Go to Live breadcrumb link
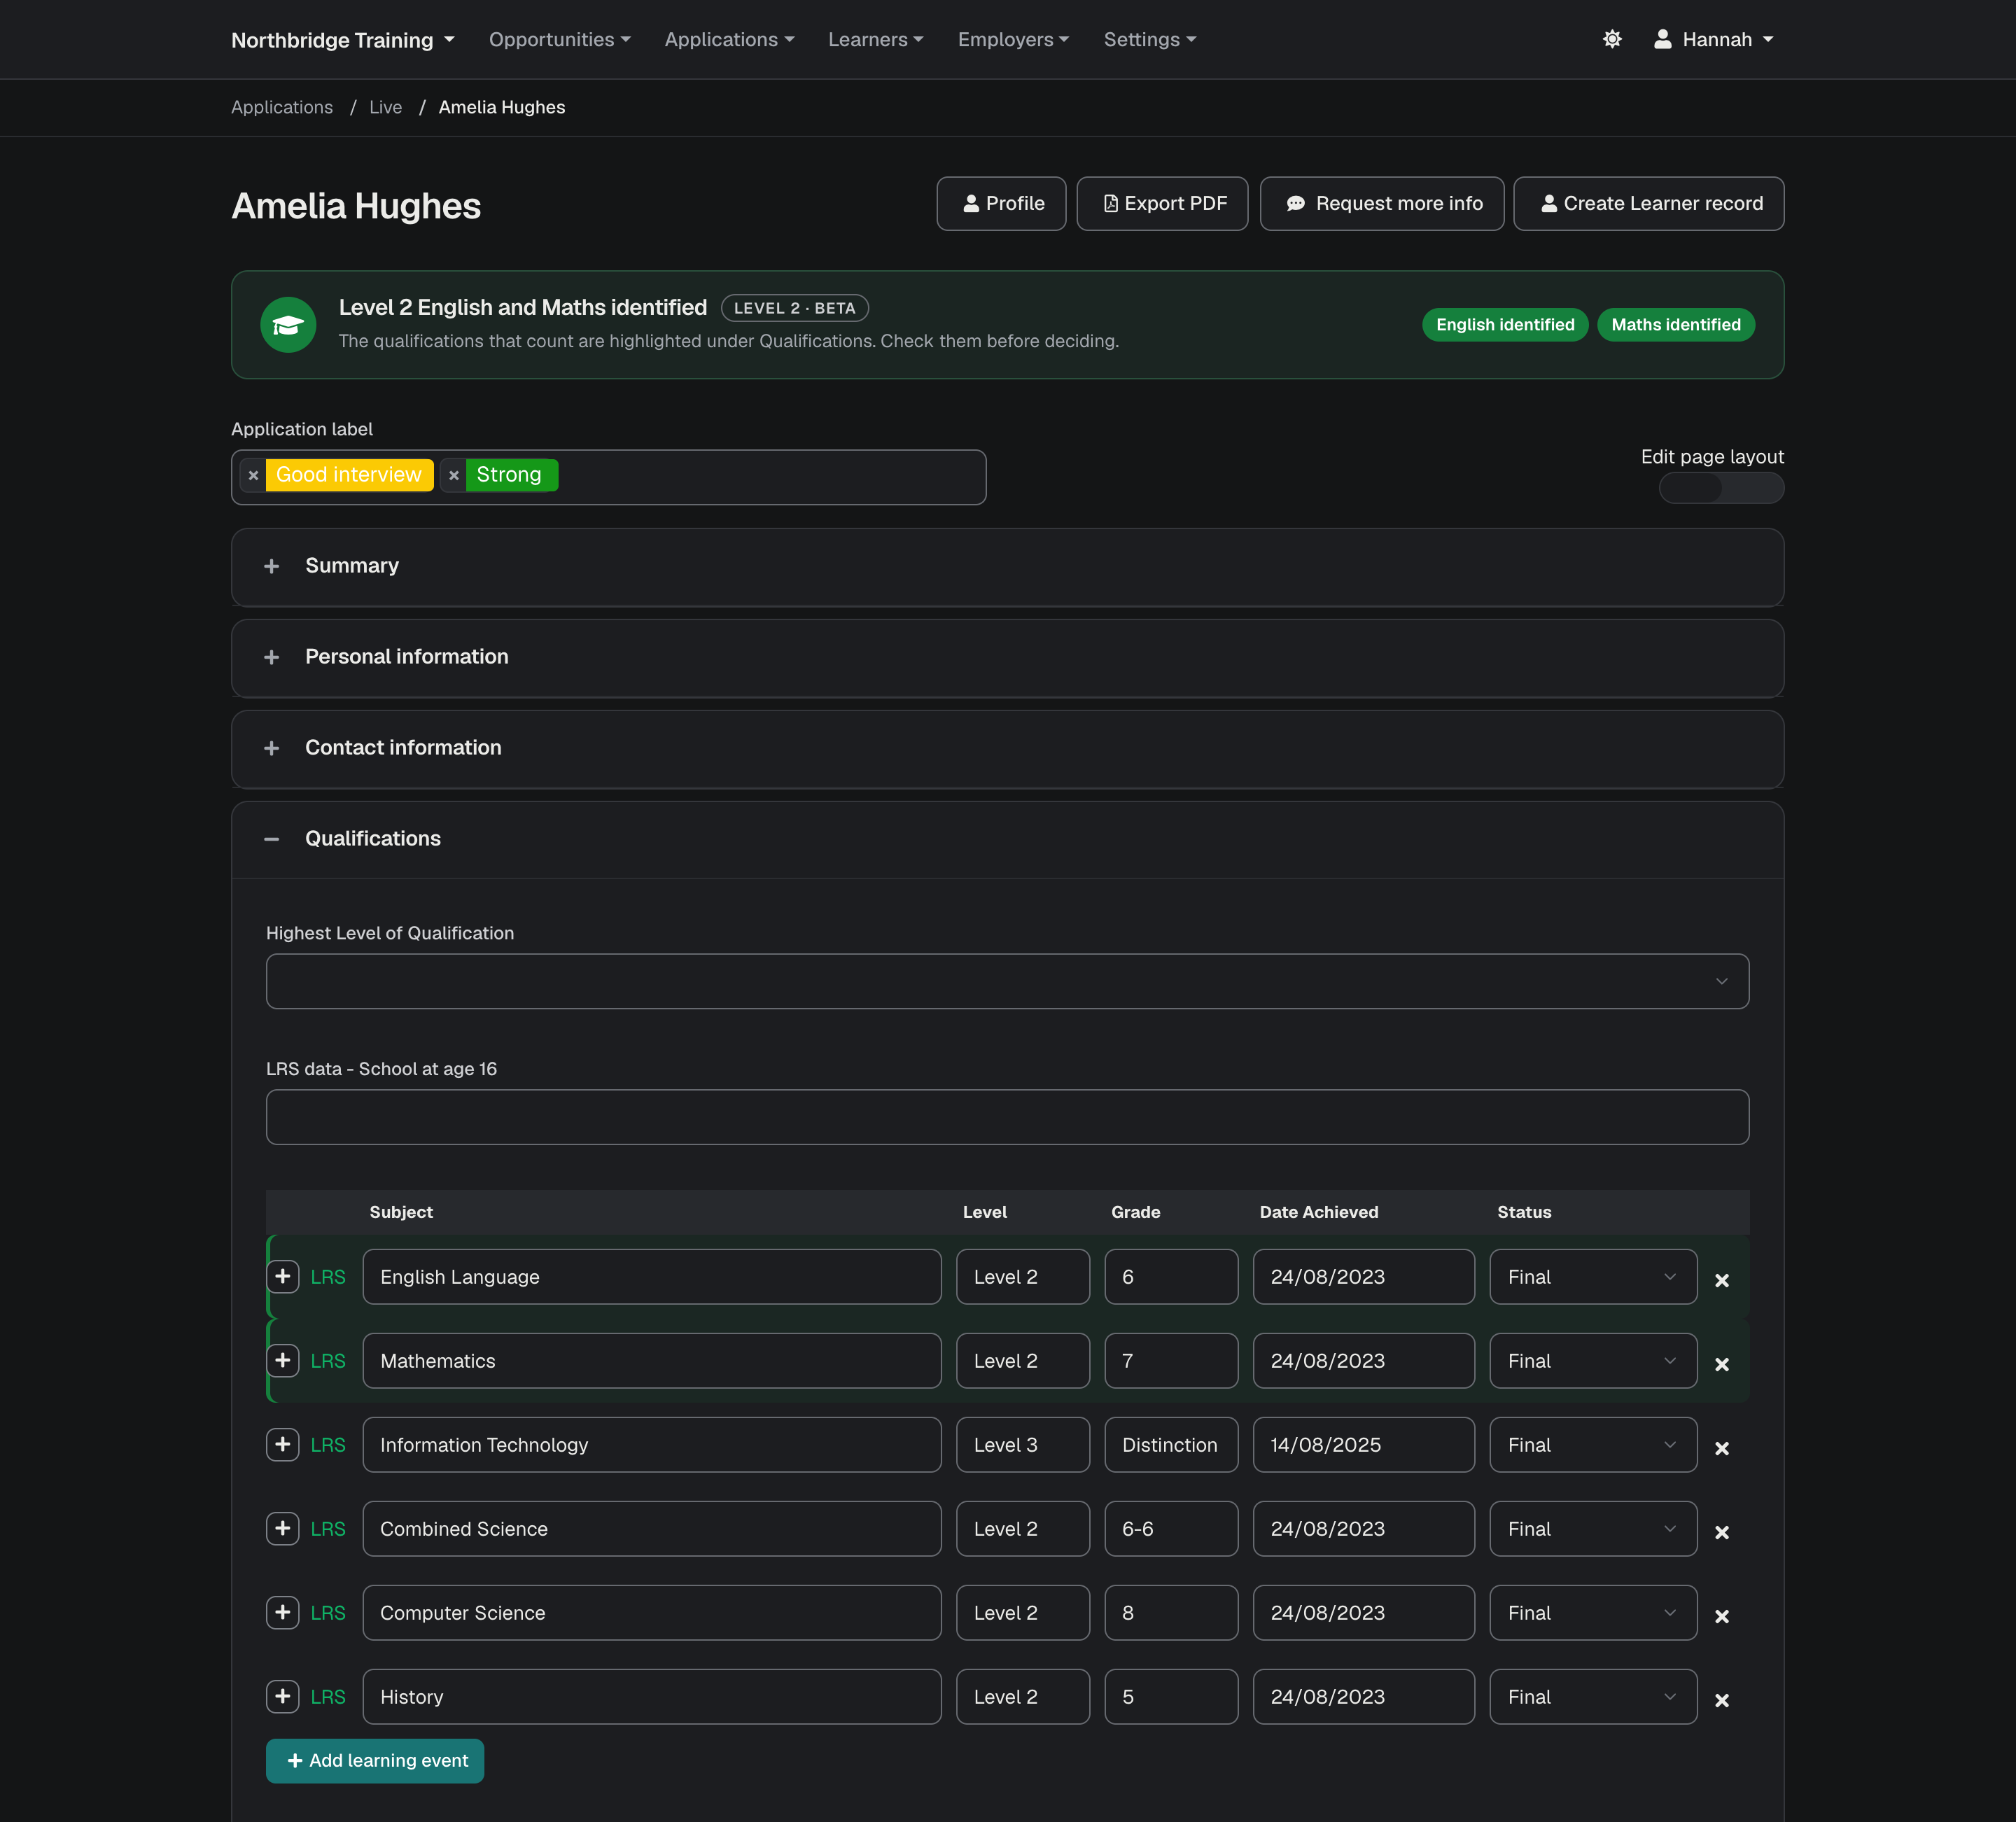This screenshot has width=2016, height=1822. coord(385,107)
